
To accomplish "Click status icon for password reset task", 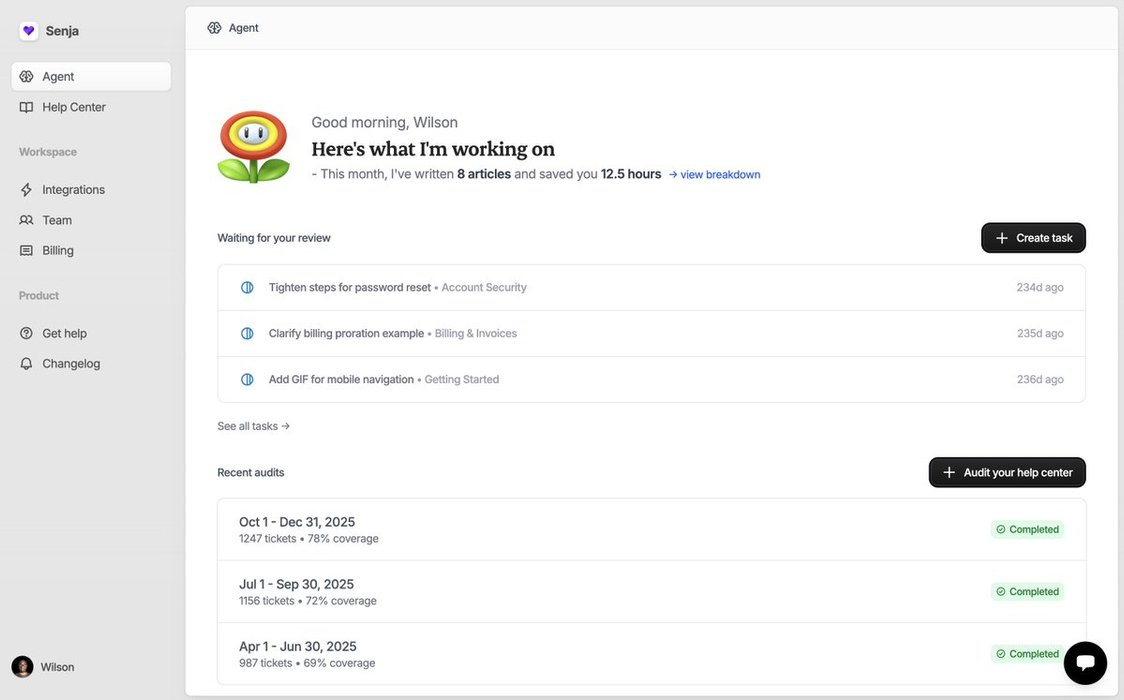I will (x=247, y=288).
